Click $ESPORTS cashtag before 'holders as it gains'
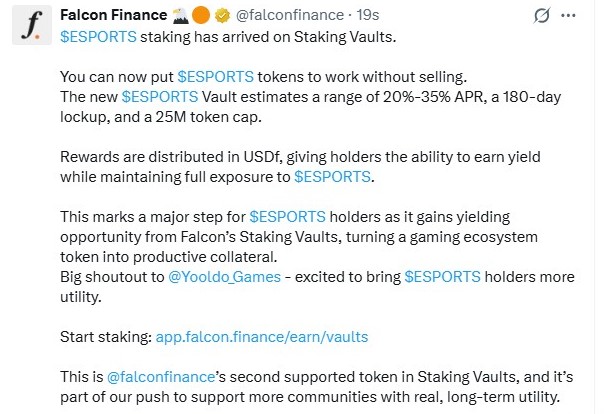 click(x=283, y=216)
